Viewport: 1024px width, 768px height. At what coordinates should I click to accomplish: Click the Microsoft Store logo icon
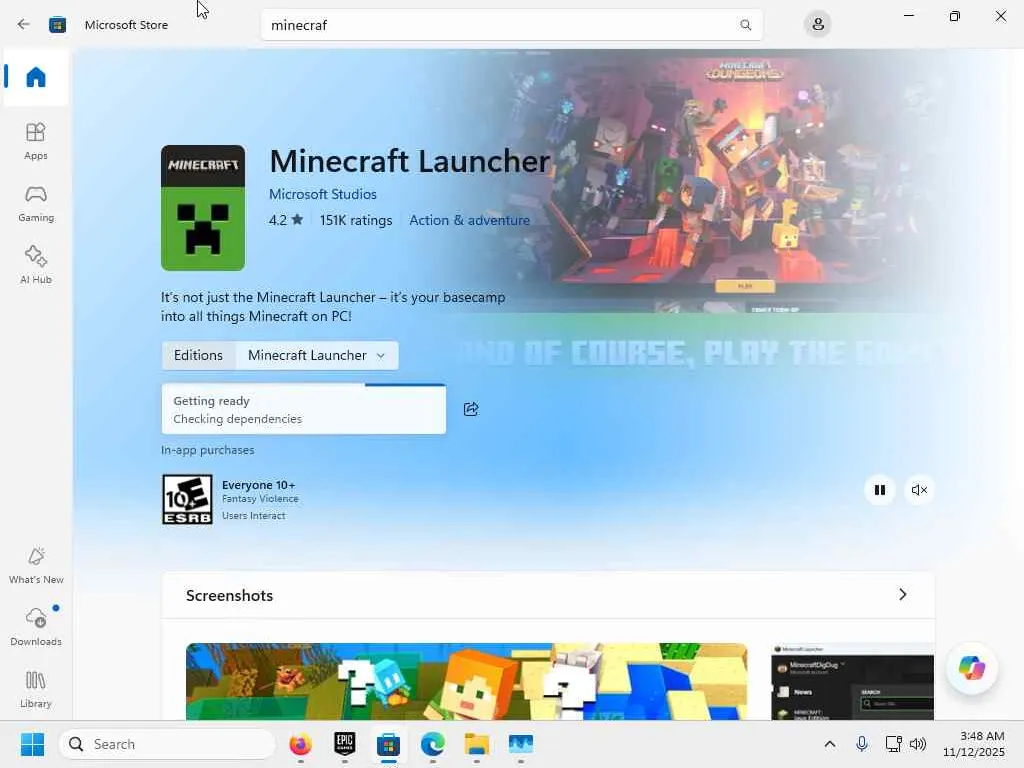click(x=57, y=25)
